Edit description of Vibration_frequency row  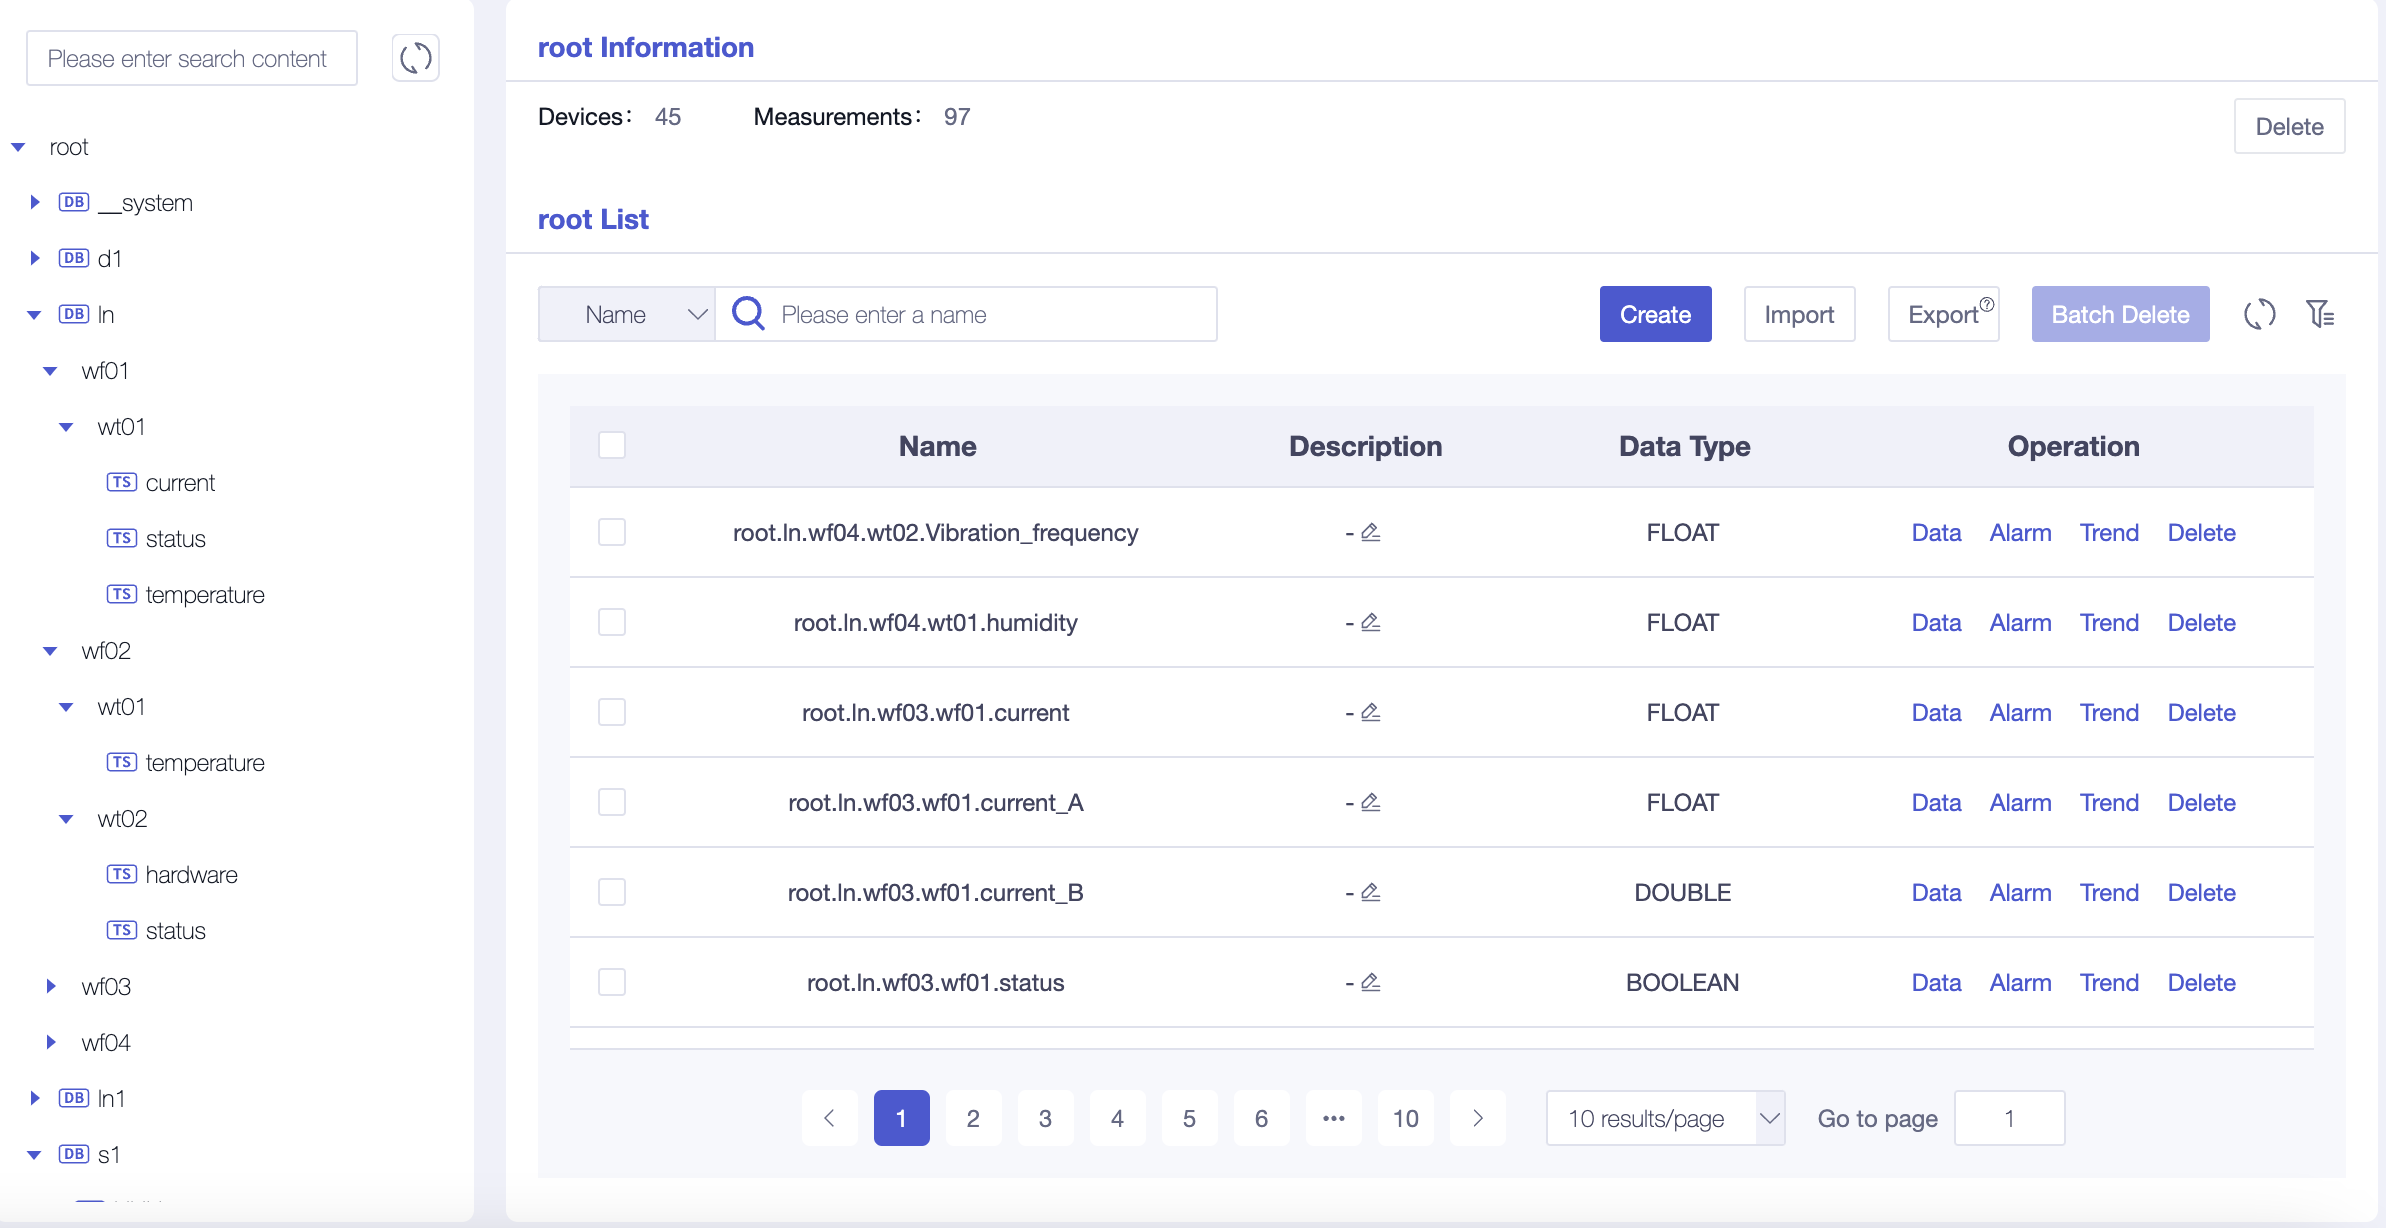[1371, 532]
